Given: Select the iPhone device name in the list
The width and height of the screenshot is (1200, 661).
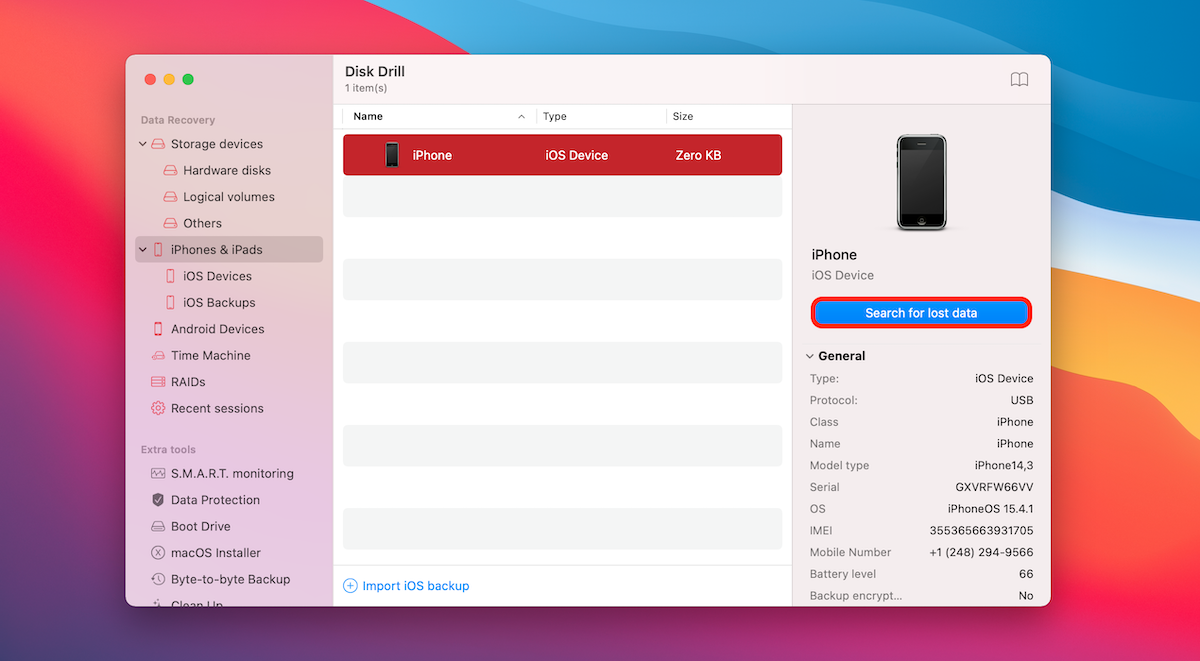Looking at the screenshot, I should (x=432, y=155).
